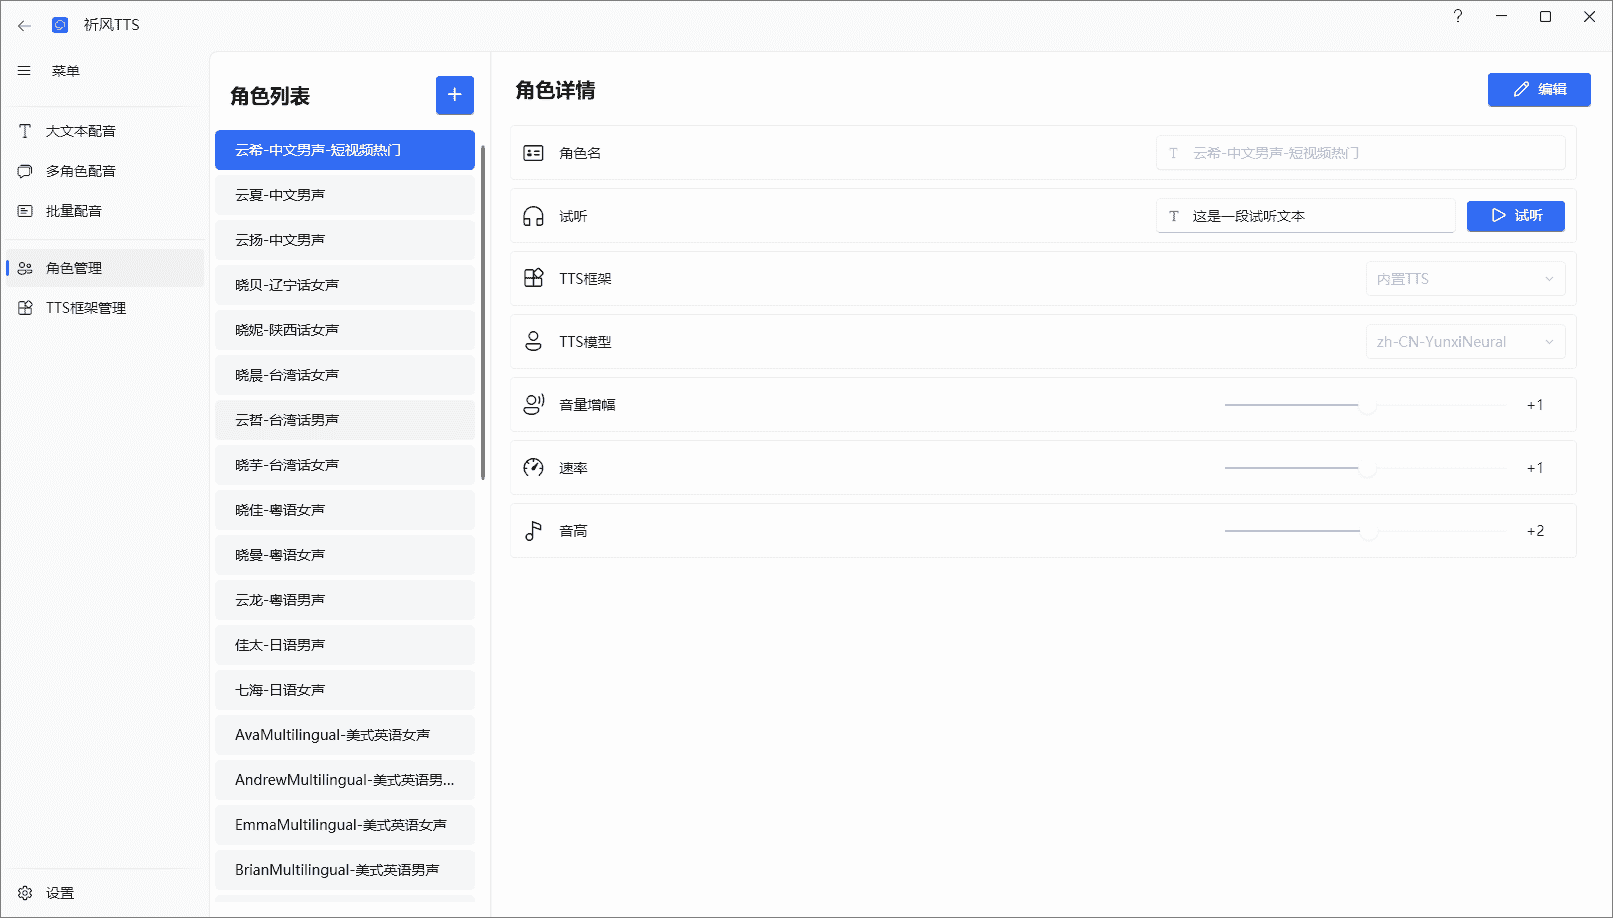Click the role list scrollbar
Image resolution: width=1613 pixels, height=918 pixels.
coord(483,312)
